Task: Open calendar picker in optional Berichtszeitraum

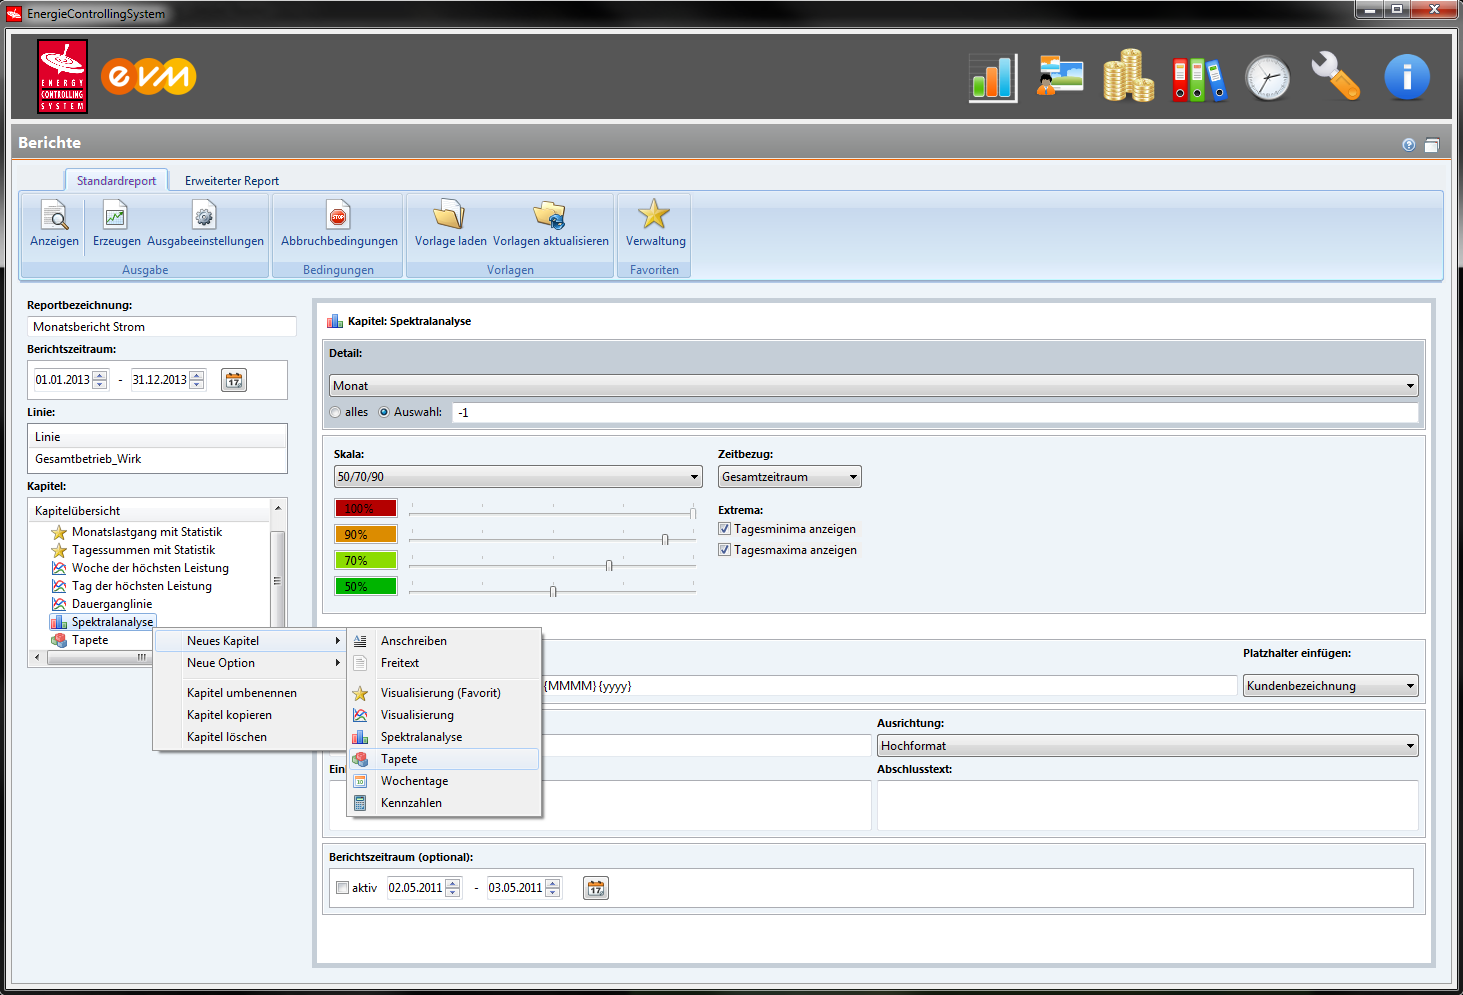Action: (596, 888)
